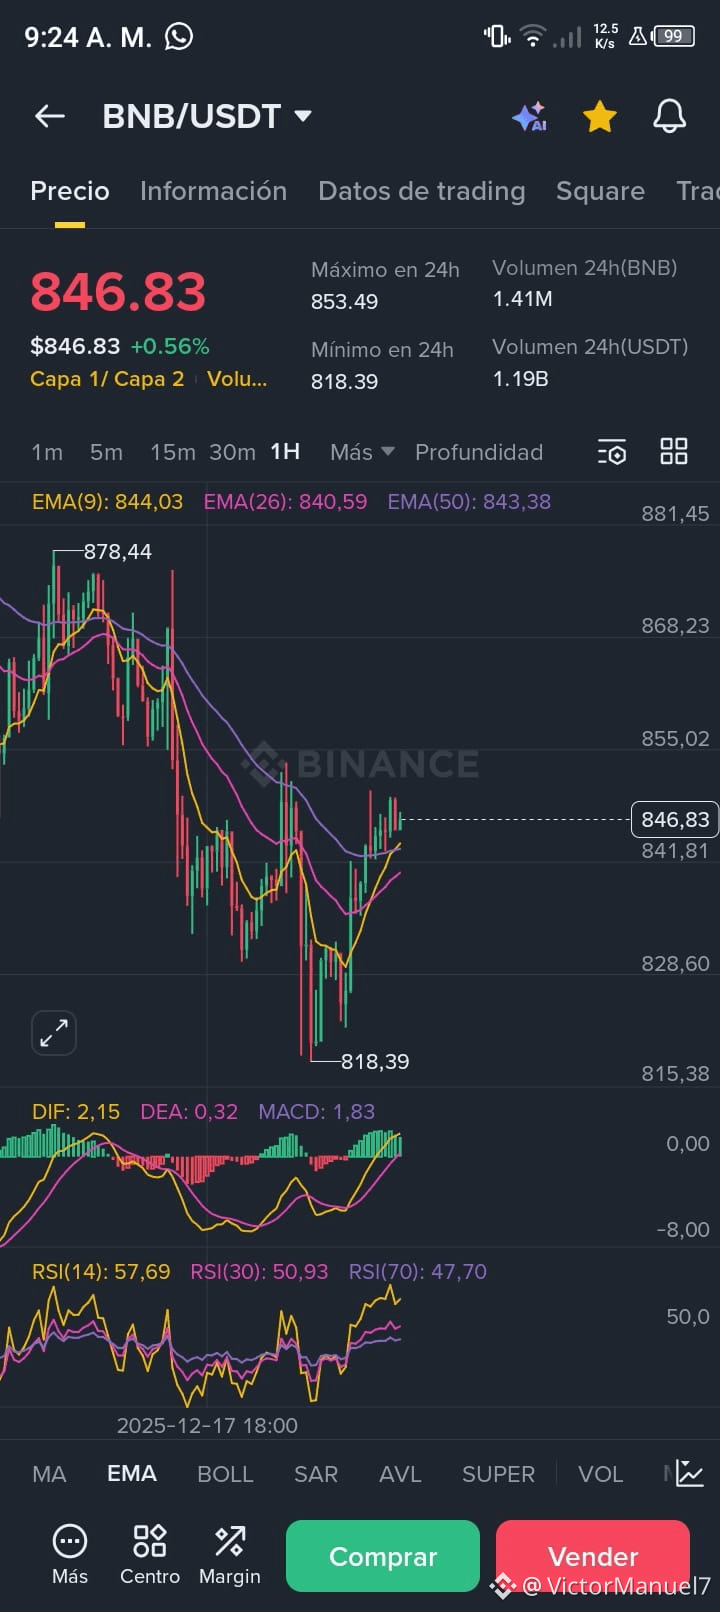This screenshot has height=1612, width=720.
Task: Tap the DEA: 0,32 label
Action: tap(189, 1112)
